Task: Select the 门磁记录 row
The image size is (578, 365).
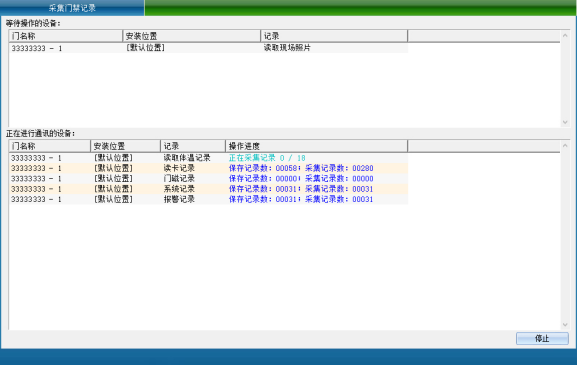Action: 208,178
